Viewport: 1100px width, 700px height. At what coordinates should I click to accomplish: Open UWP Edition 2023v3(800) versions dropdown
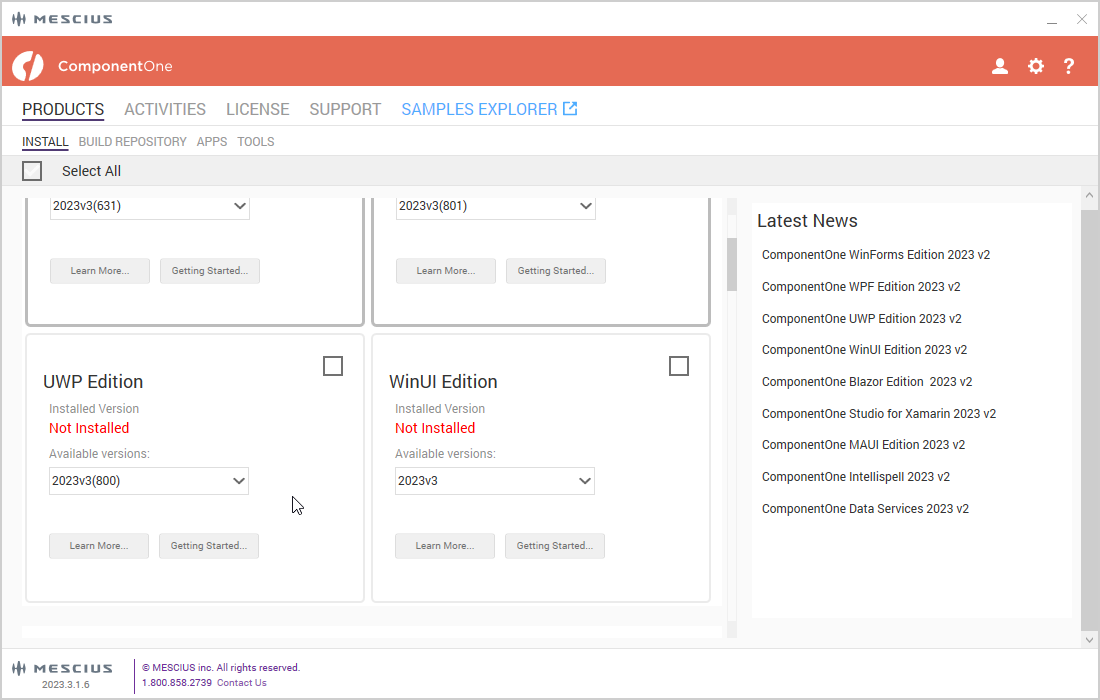tap(149, 481)
